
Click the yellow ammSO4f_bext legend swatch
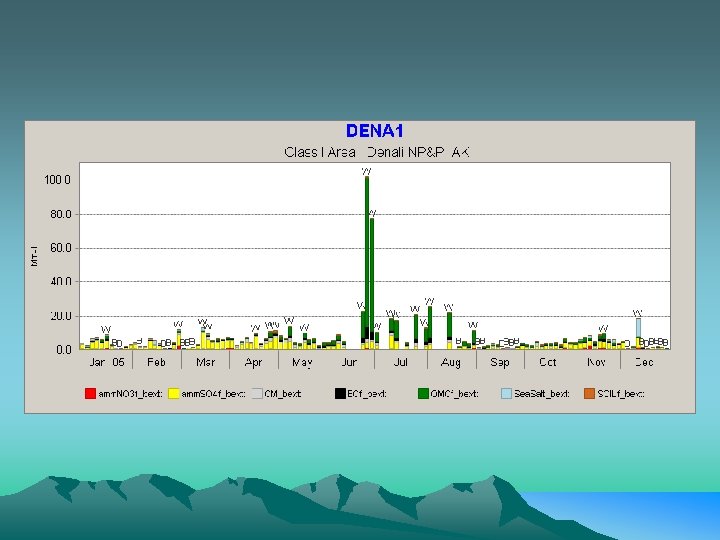point(174,394)
